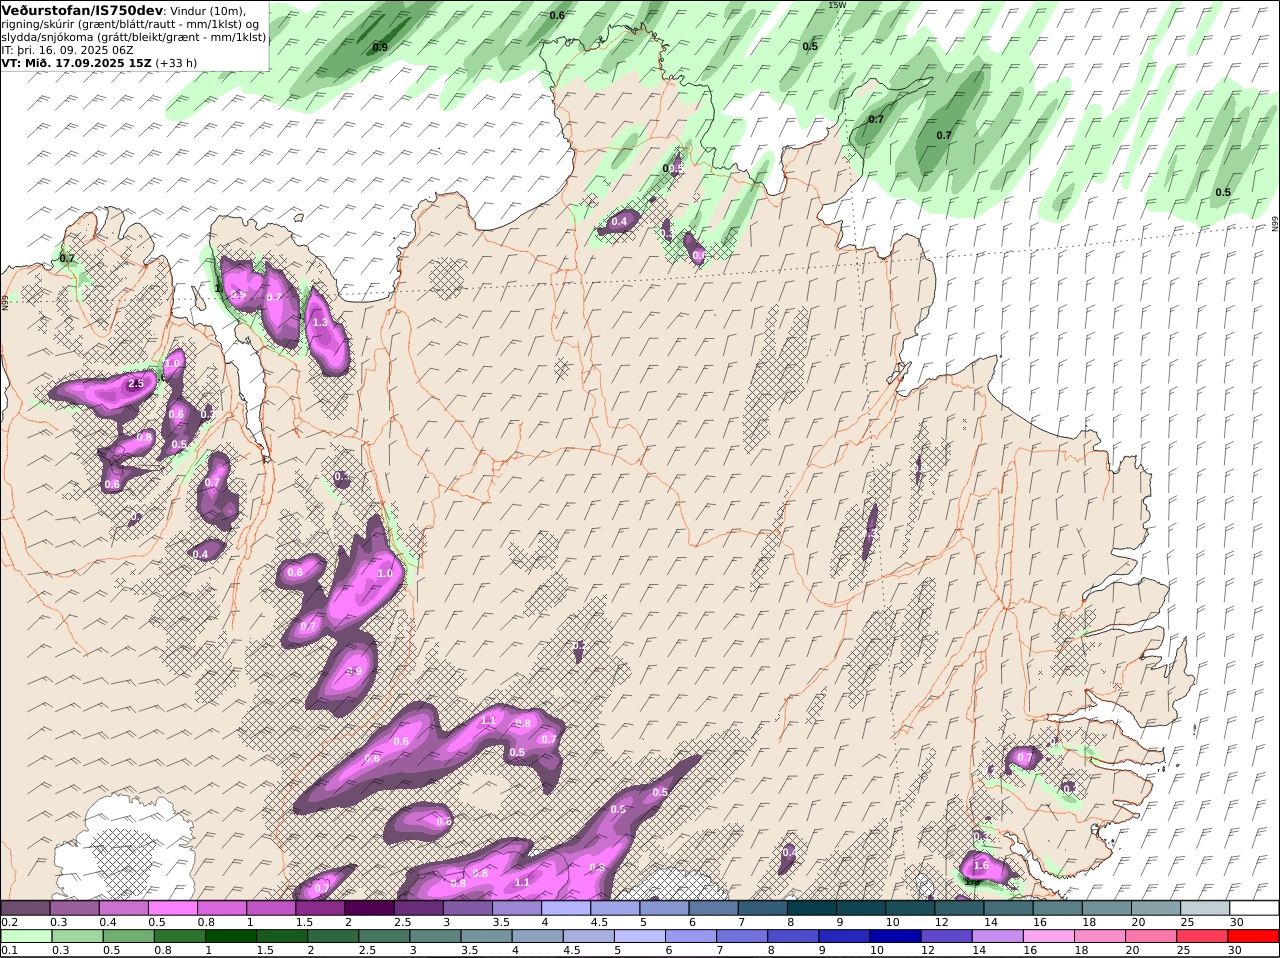Select the light grey snow swatch between 25 and 30
This screenshot has height=958, width=1280.
1205,907
